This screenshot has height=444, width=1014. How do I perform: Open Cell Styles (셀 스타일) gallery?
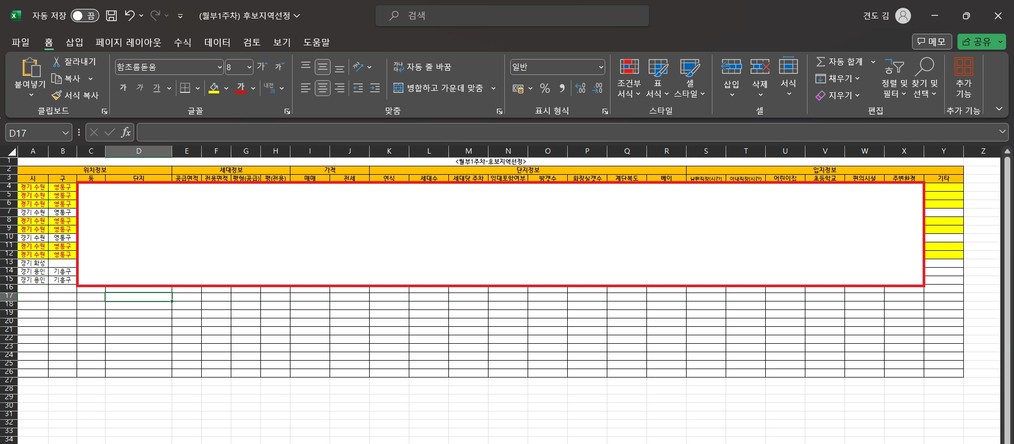click(689, 79)
